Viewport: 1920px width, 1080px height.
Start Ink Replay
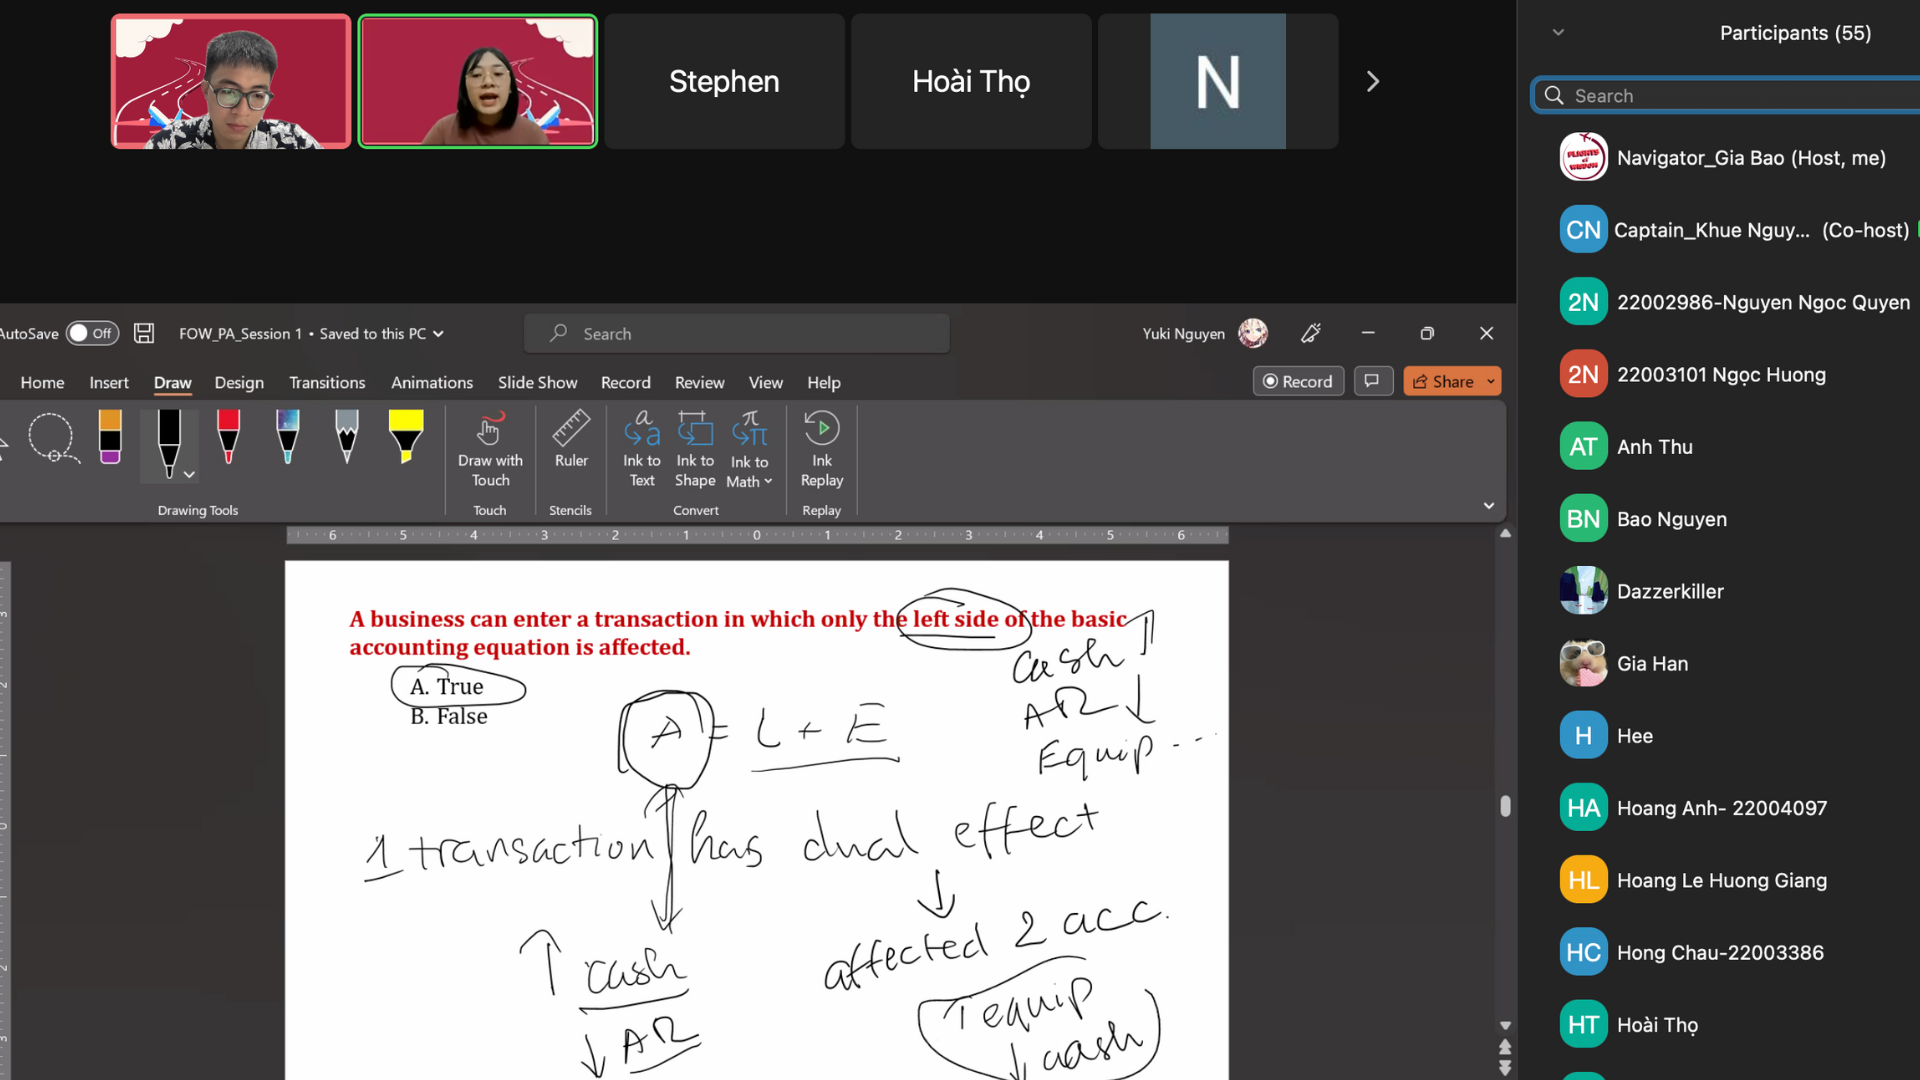coord(822,449)
